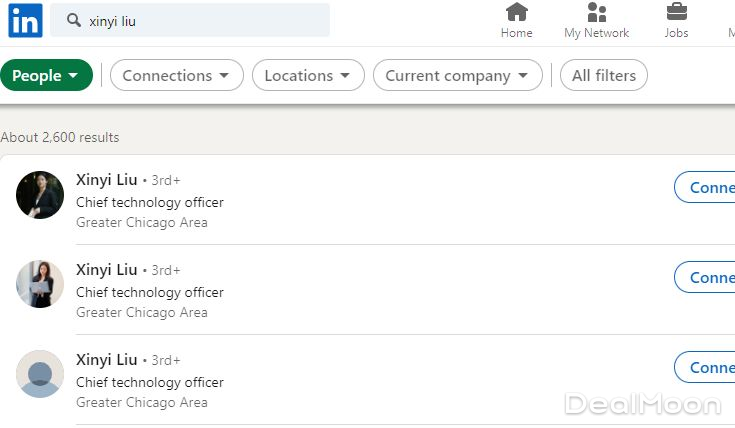The image size is (735, 428).
Task: Click Connect for the third Xinyi Liu
Action: 706,368
